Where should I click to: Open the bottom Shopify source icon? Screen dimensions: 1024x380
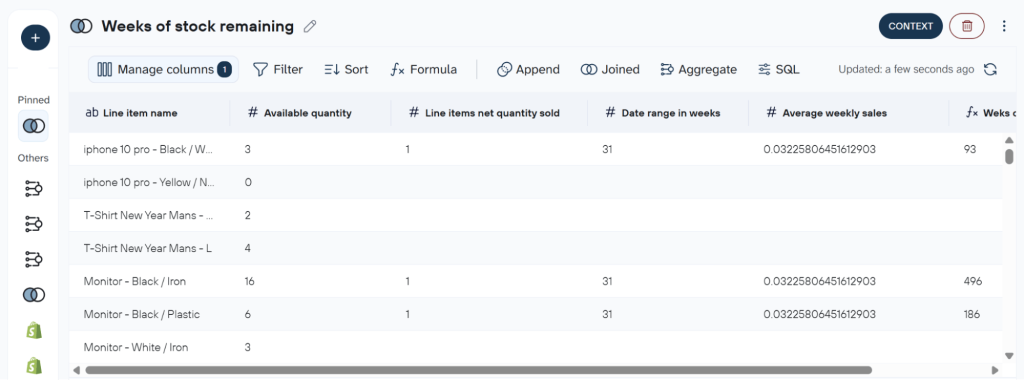[33, 365]
